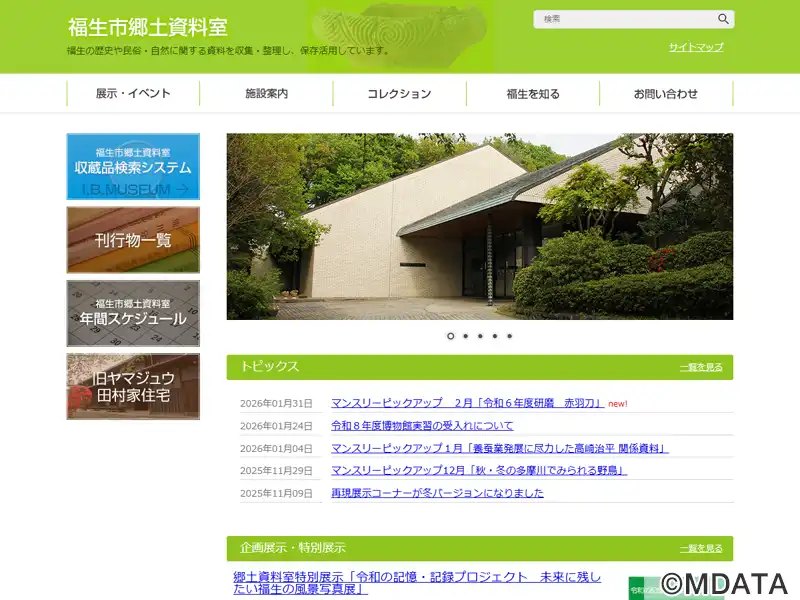Select the second slideshow indicator dot
Viewport: 800px width, 600px height.
(465, 336)
